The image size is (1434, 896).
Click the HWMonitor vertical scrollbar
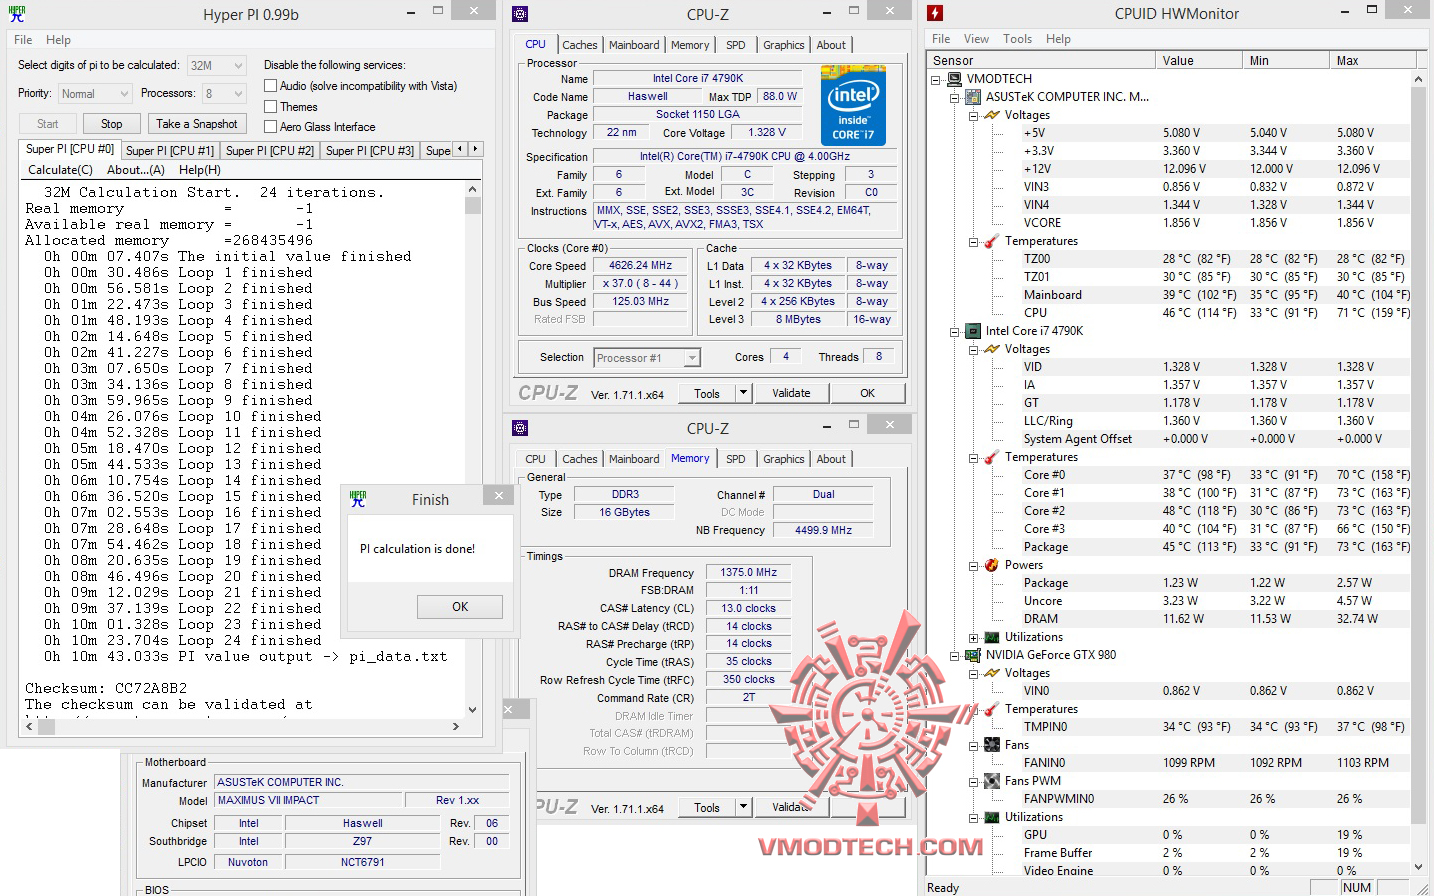click(1418, 473)
